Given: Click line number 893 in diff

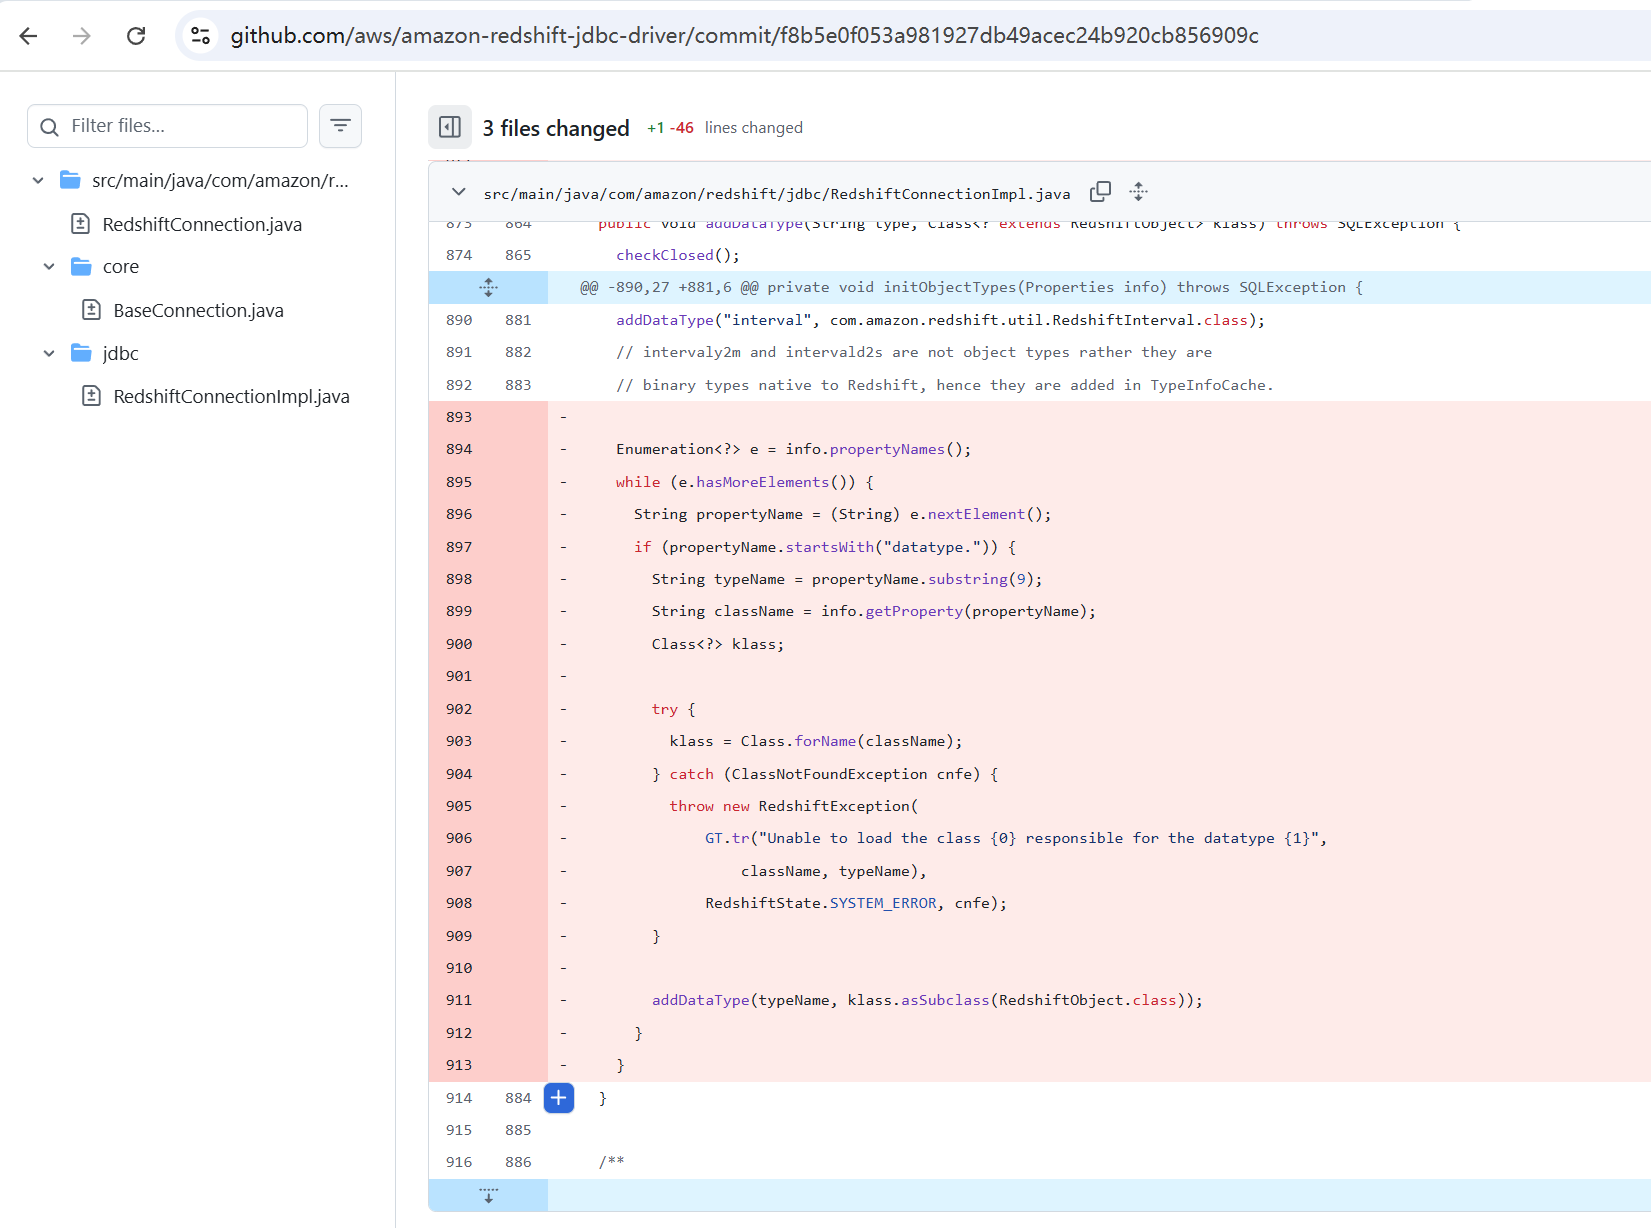Looking at the screenshot, I should [x=459, y=417].
